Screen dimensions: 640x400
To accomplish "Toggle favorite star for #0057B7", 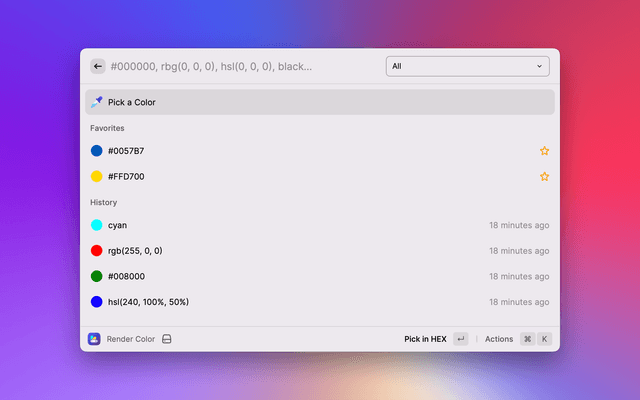I will pos(544,151).
